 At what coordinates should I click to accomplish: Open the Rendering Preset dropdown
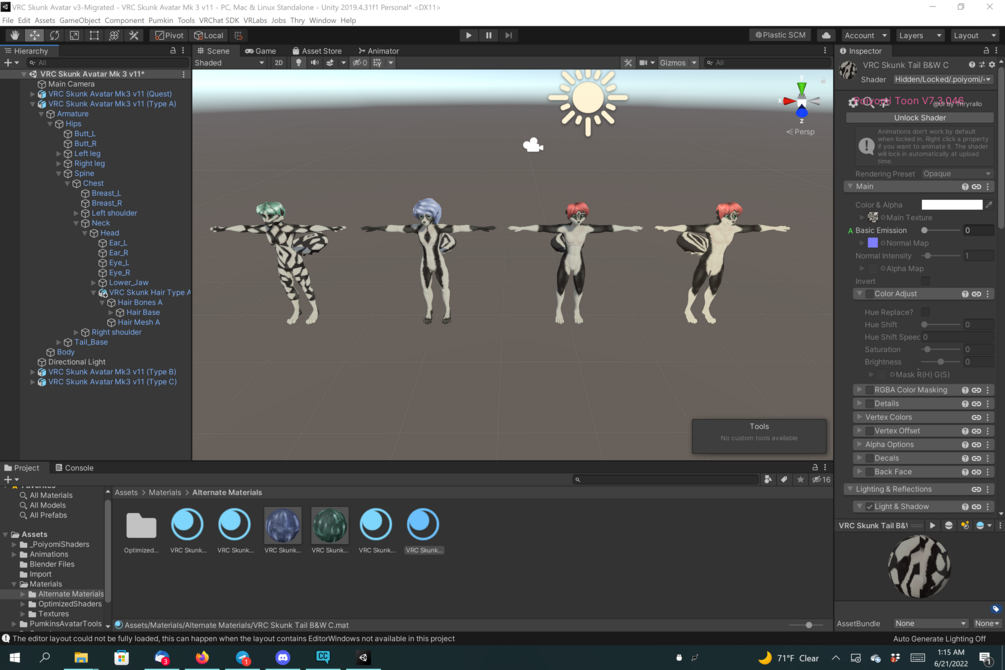coord(958,174)
